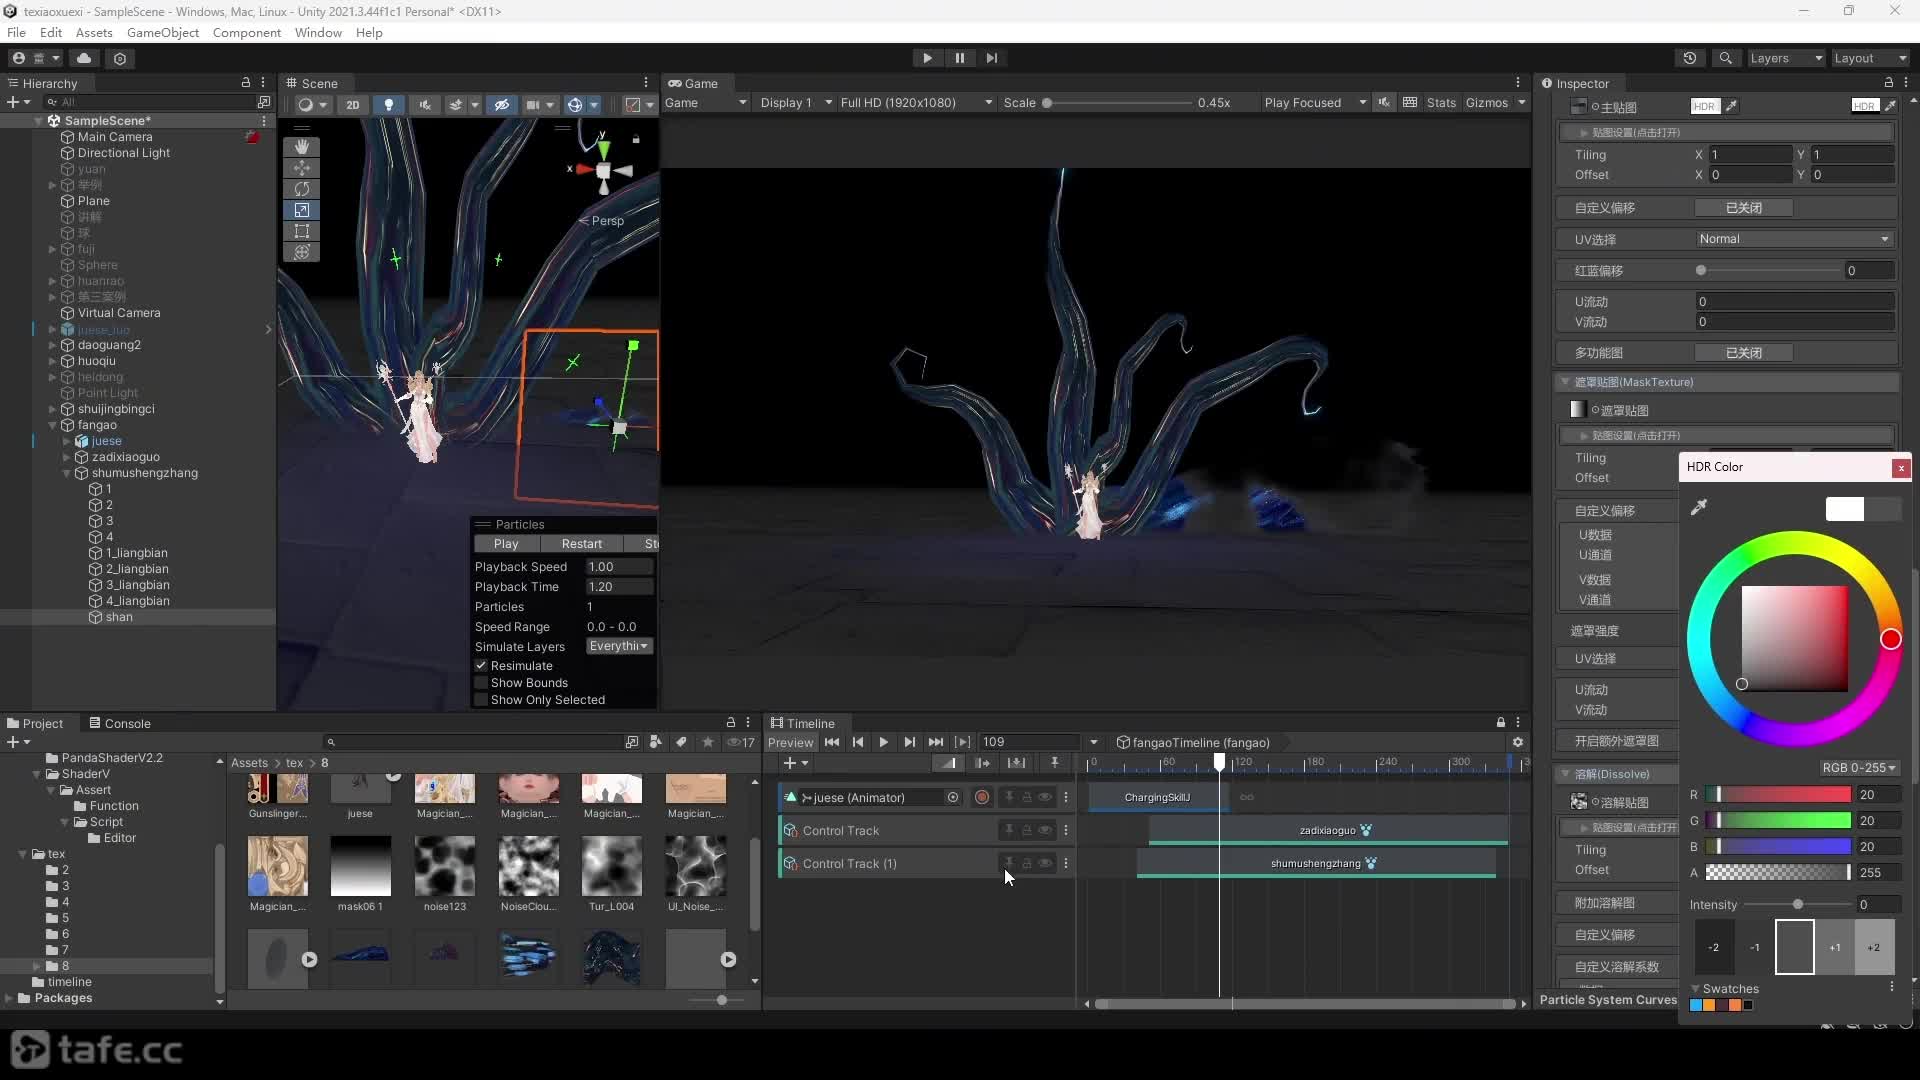The height and width of the screenshot is (1080, 1920).
Task: Adjust the Game view Scale slider
Action: pos(1117,103)
